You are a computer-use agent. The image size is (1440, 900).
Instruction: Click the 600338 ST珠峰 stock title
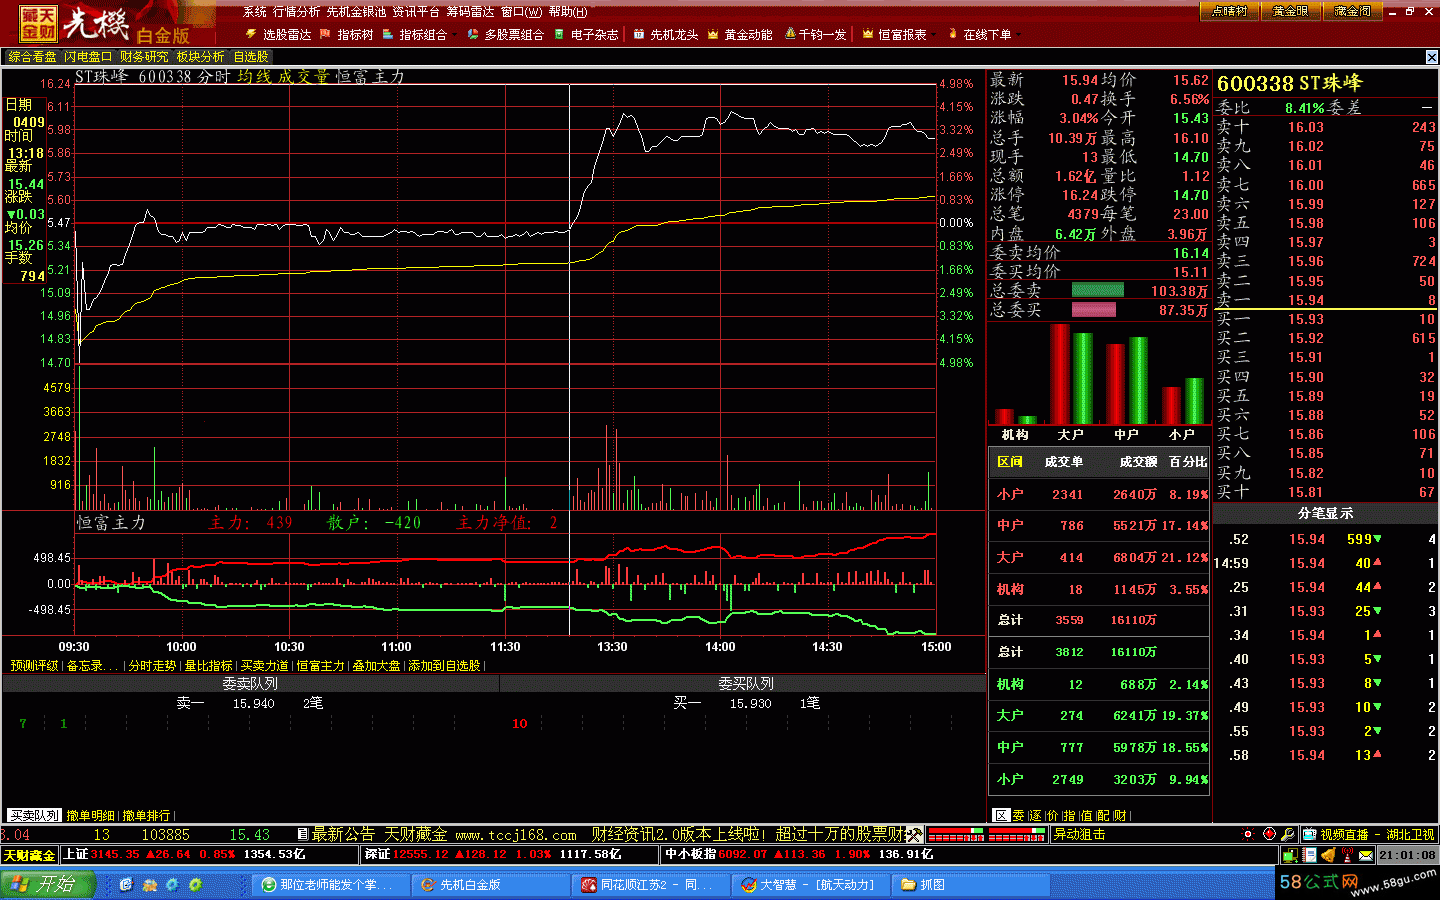[x=1290, y=84]
